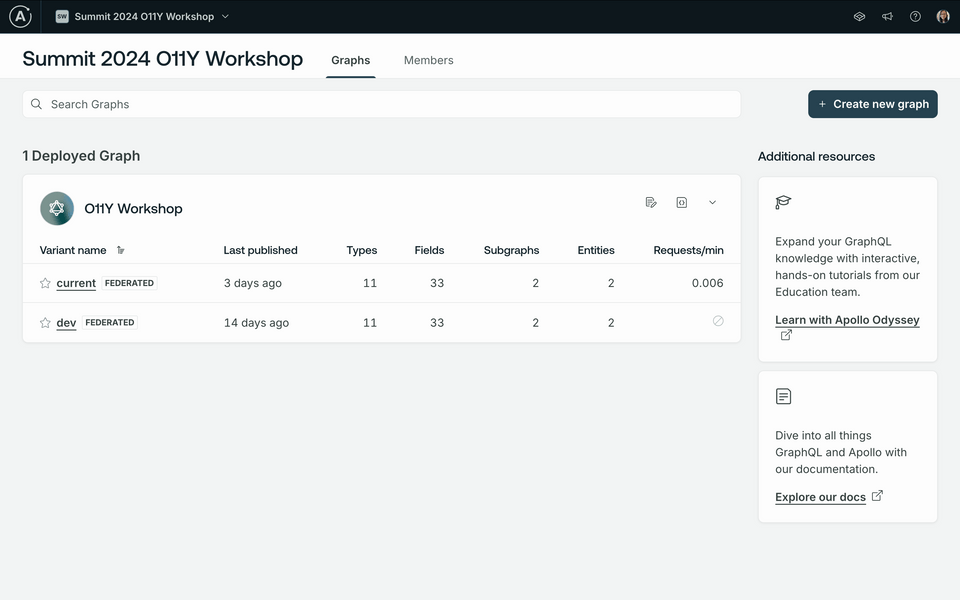Click the FEDERATED badge on dev variant

110,323
